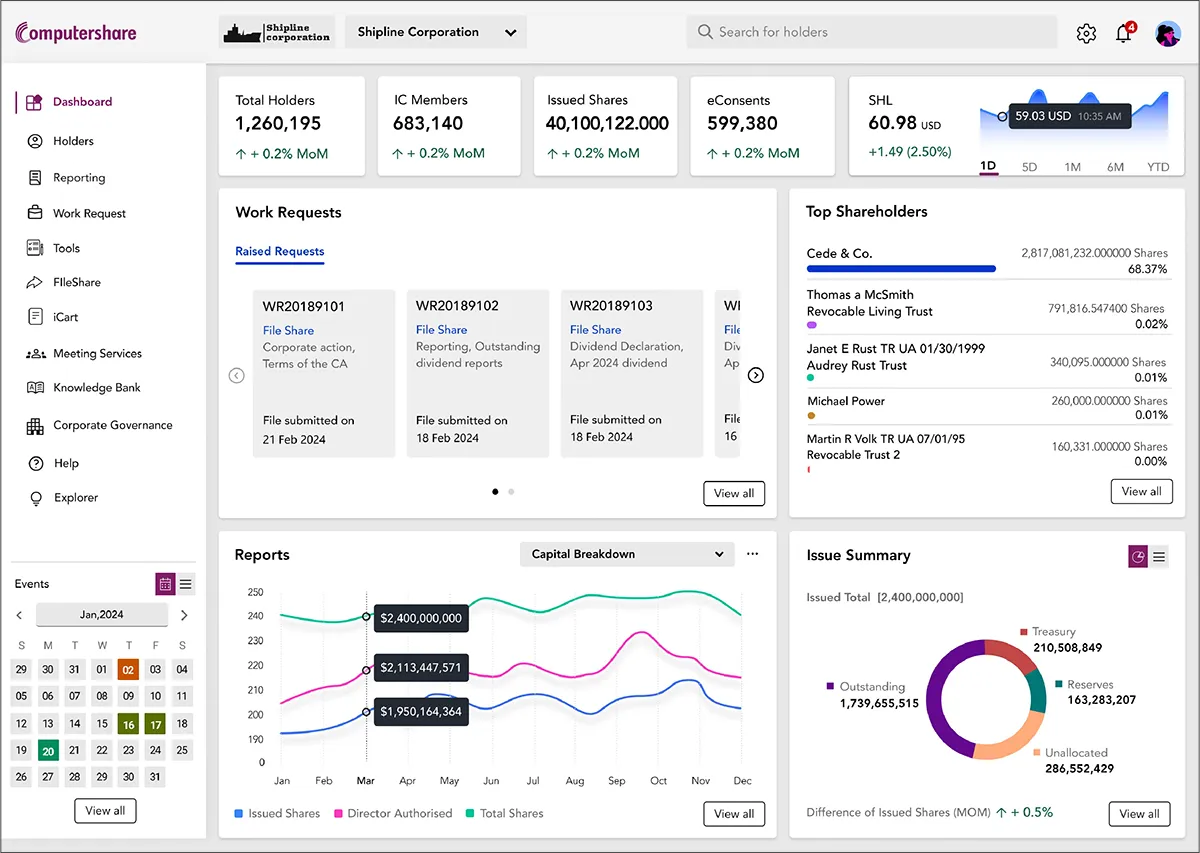This screenshot has height=853, width=1200.
Task: Open more options for the Reports panel
Action: (x=752, y=553)
